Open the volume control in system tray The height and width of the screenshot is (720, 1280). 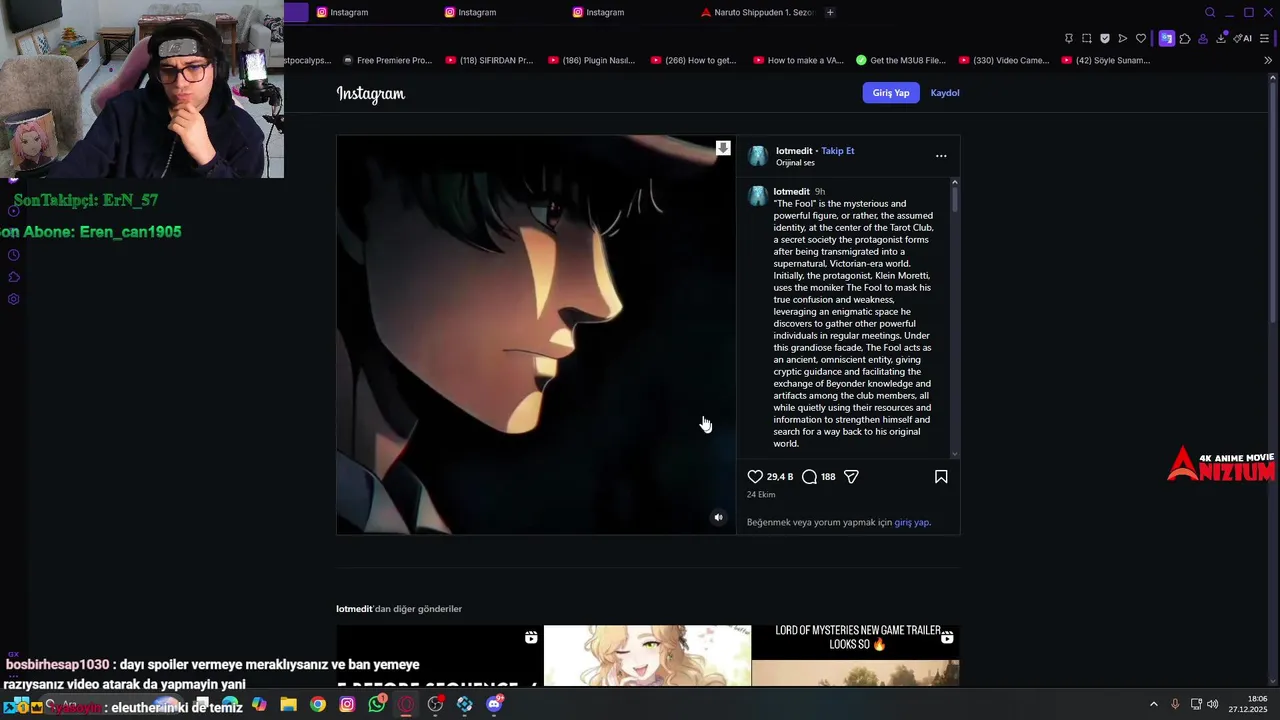[1213, 704]
